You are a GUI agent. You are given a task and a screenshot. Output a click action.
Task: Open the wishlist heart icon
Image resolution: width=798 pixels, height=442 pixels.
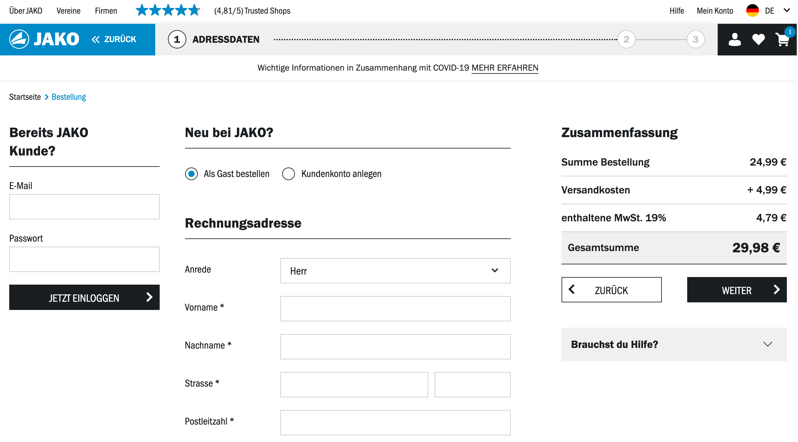(758, 39)
